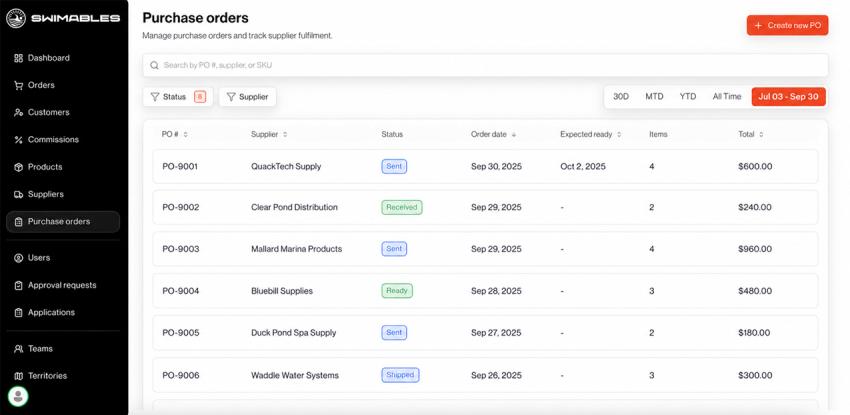Click Clear Pond Distribution supplier name
850x415 pixels.
[294, 207]
